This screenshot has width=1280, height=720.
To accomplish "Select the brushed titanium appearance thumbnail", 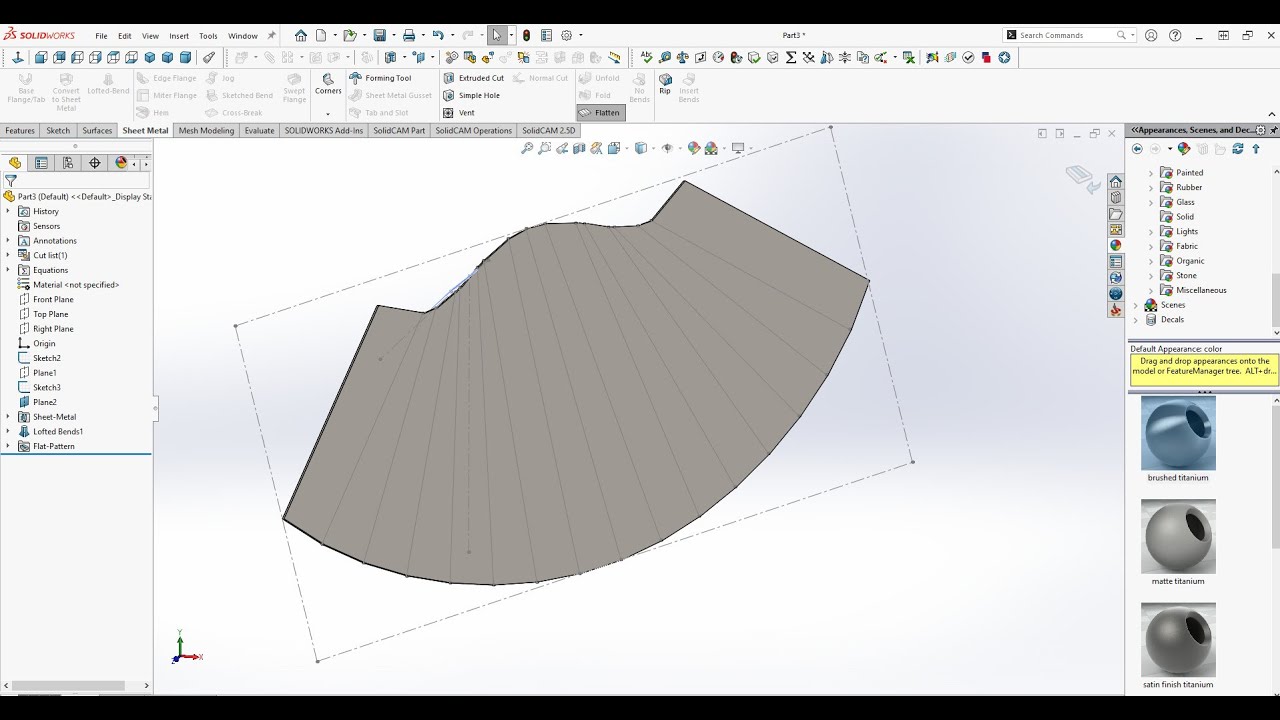I will click(x=1178, y=433).
